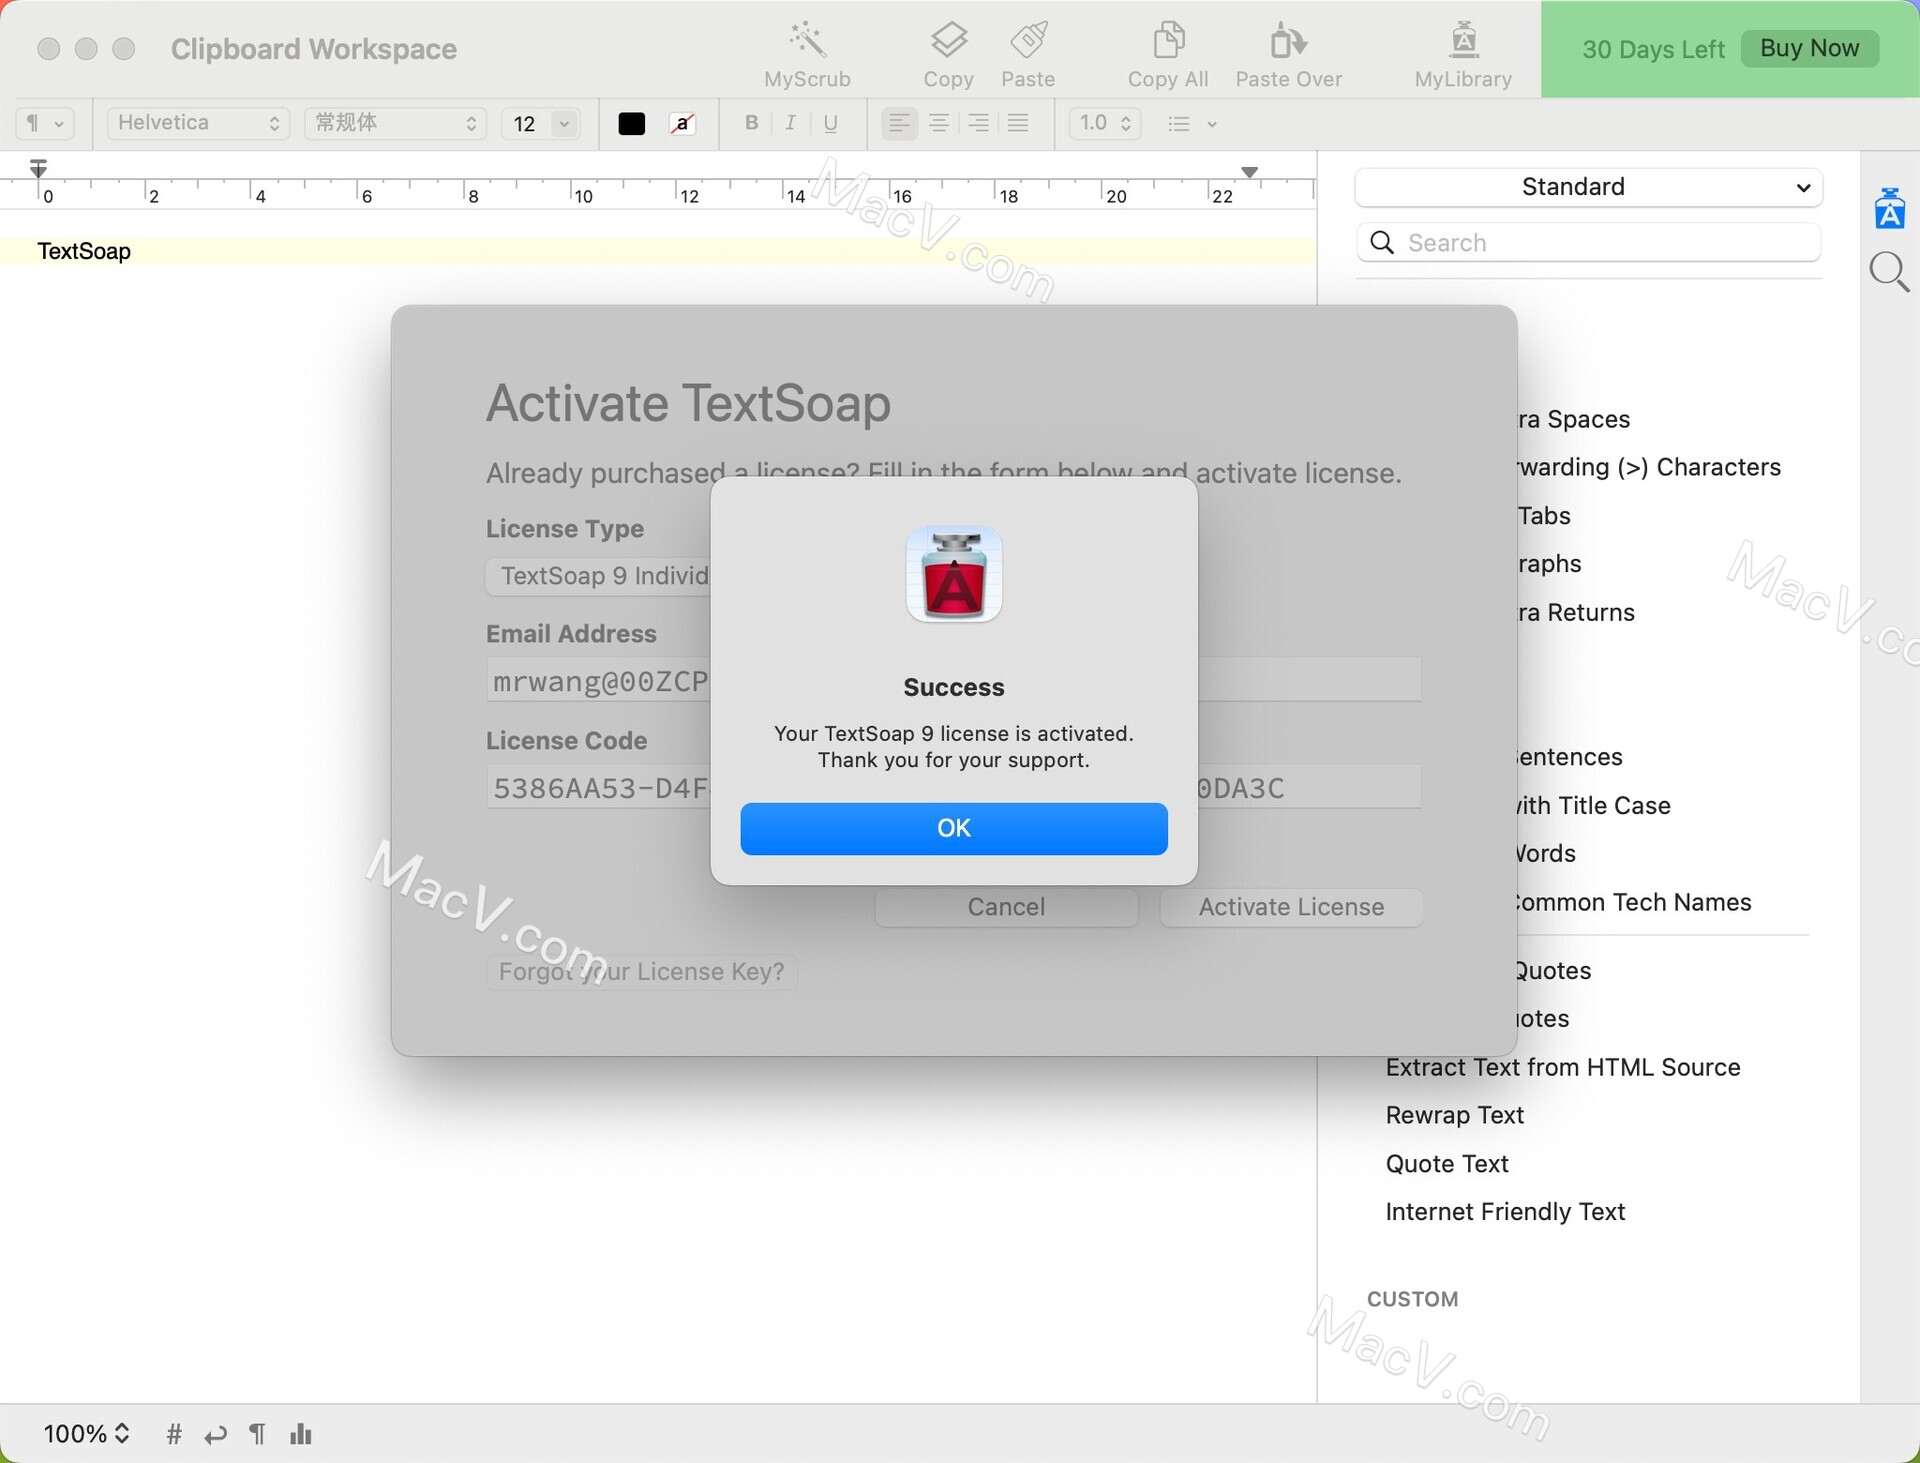Toggle bold formatting
The height and width of the screenshot is (1463, 1920).
pos(751,123)
